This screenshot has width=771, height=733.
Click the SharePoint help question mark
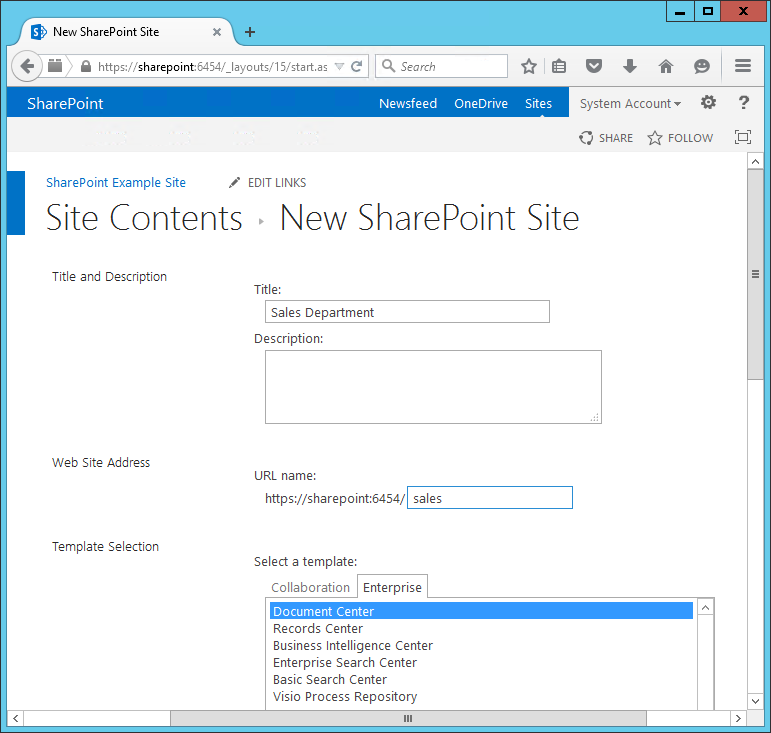(743, 102)
